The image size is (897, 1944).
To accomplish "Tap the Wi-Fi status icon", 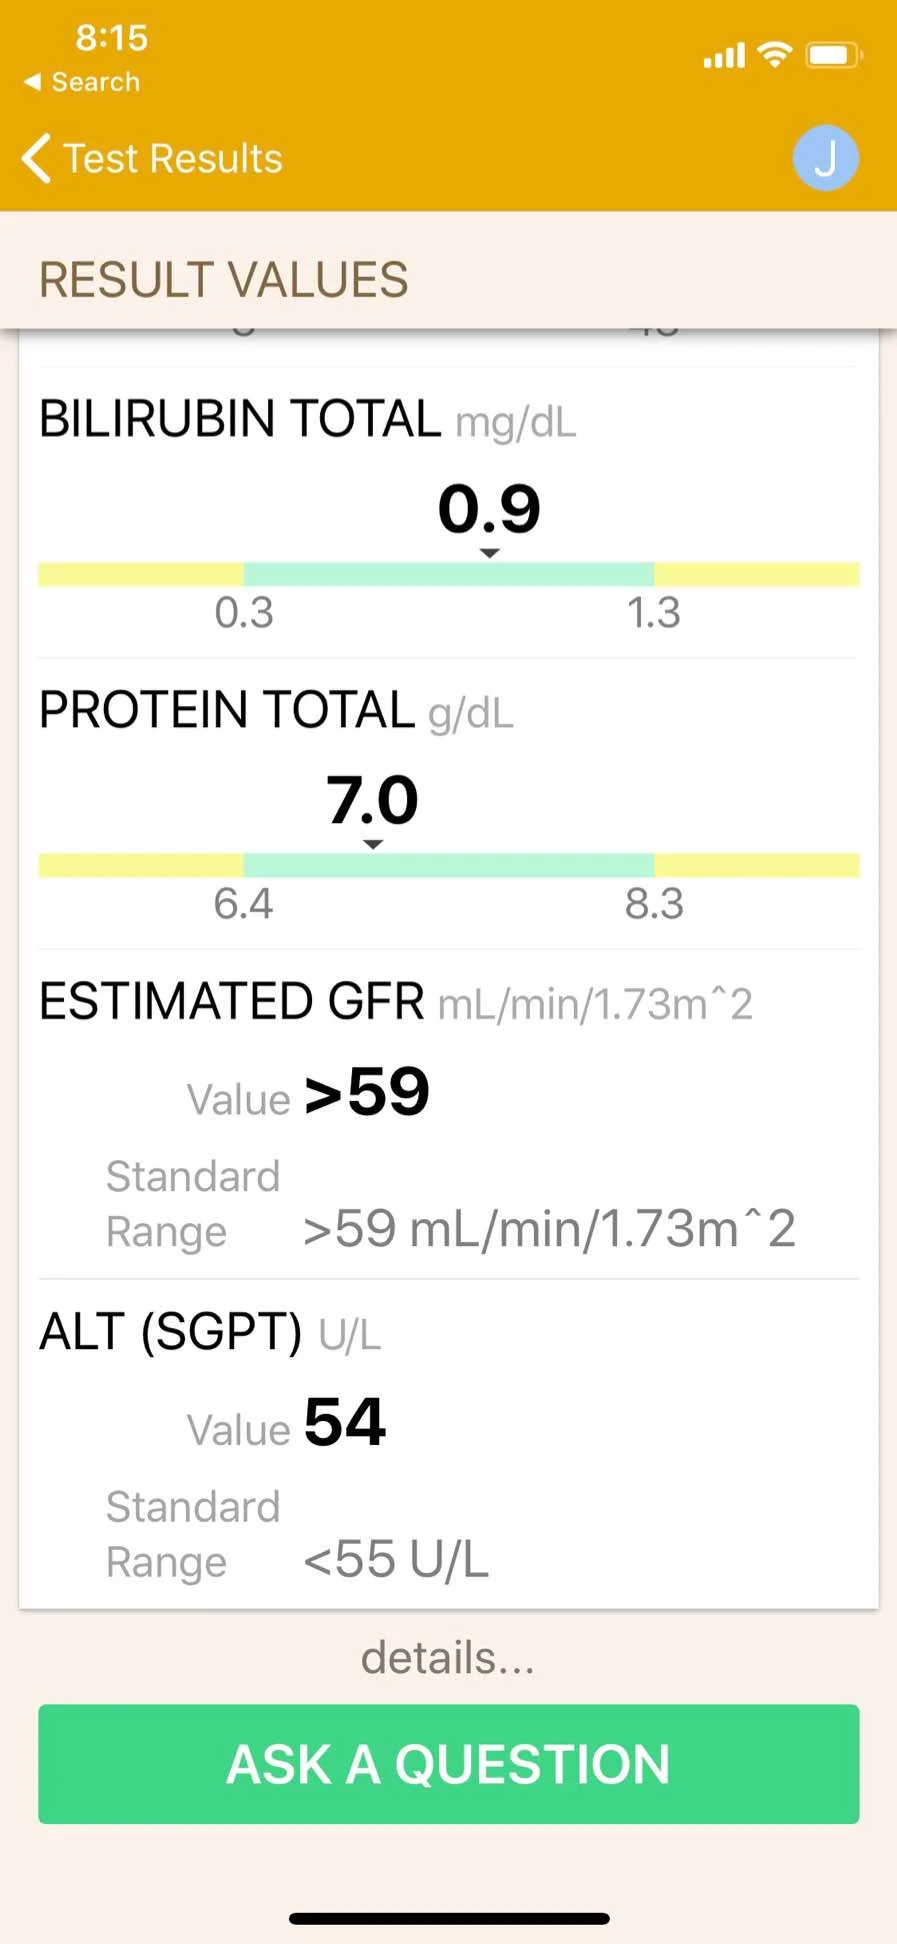I will (x=775, y=54).
